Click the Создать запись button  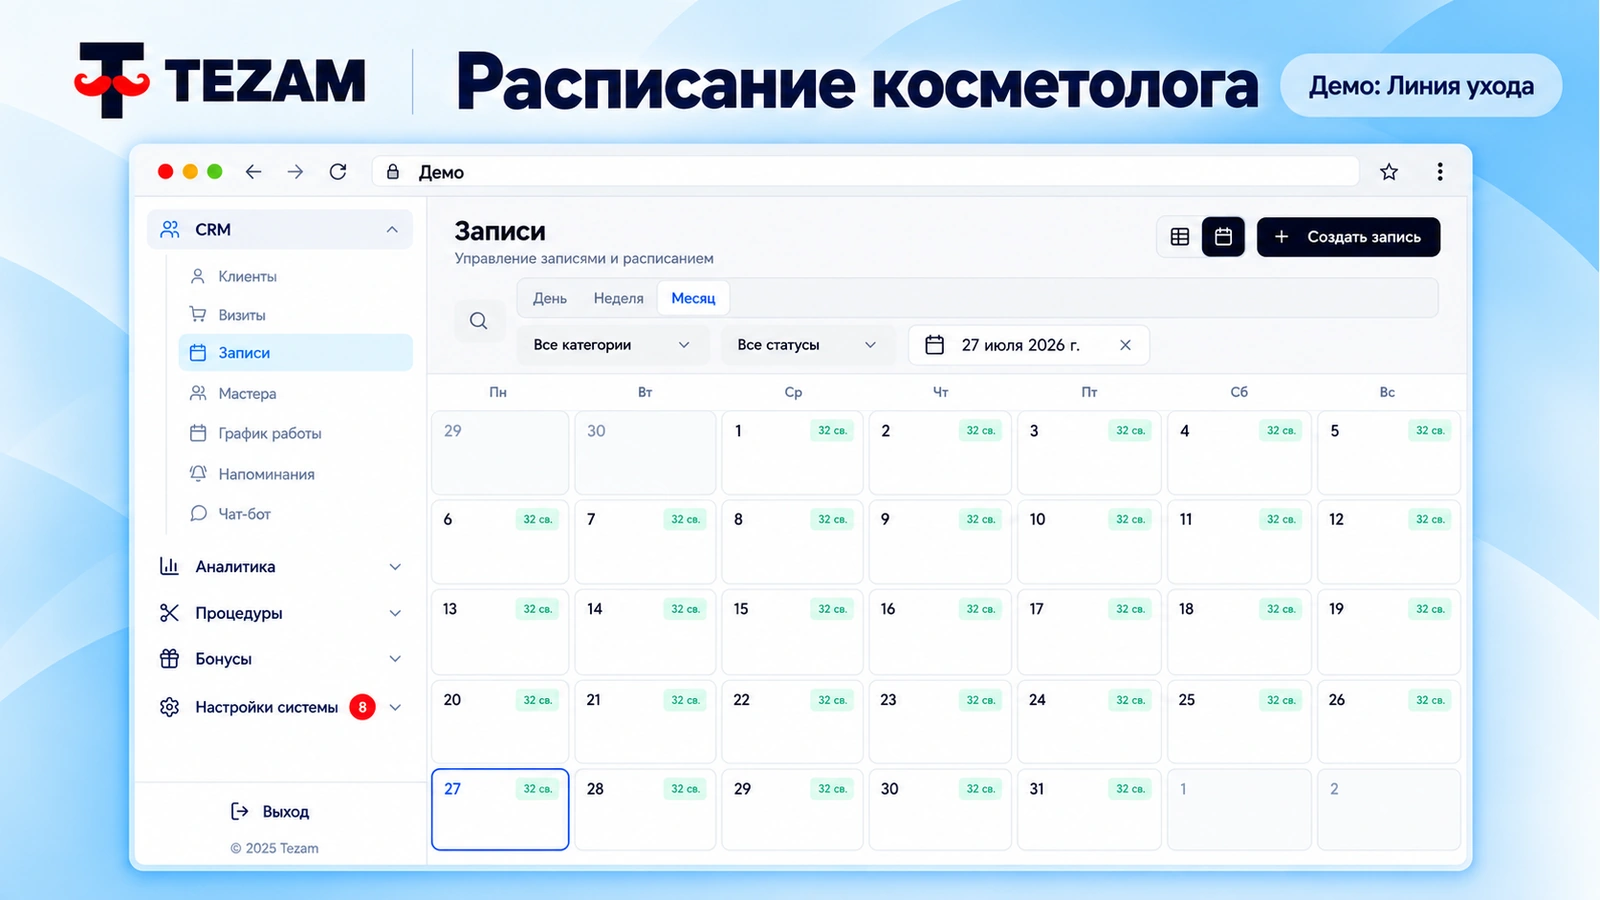[x=1348, y=237]
